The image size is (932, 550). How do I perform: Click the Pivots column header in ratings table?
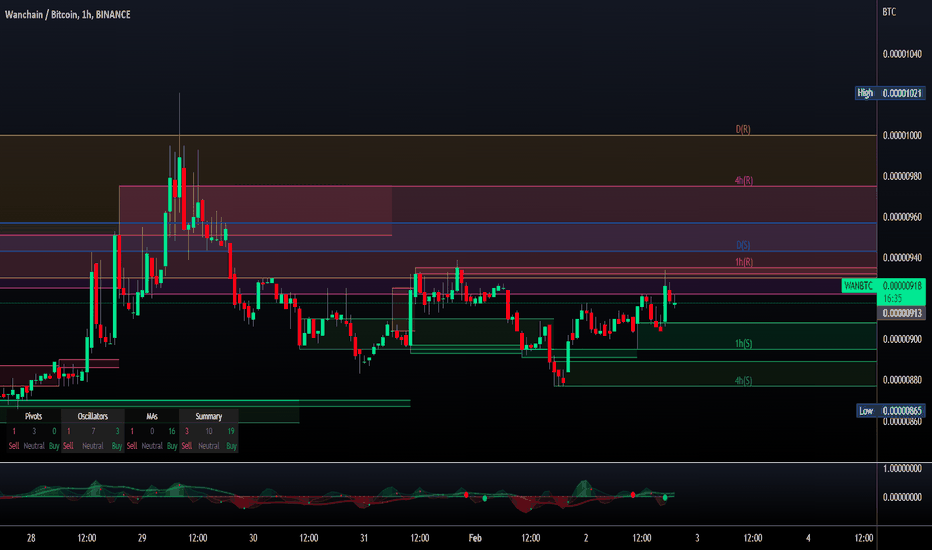pyautogui.click(x=33, y=416)
